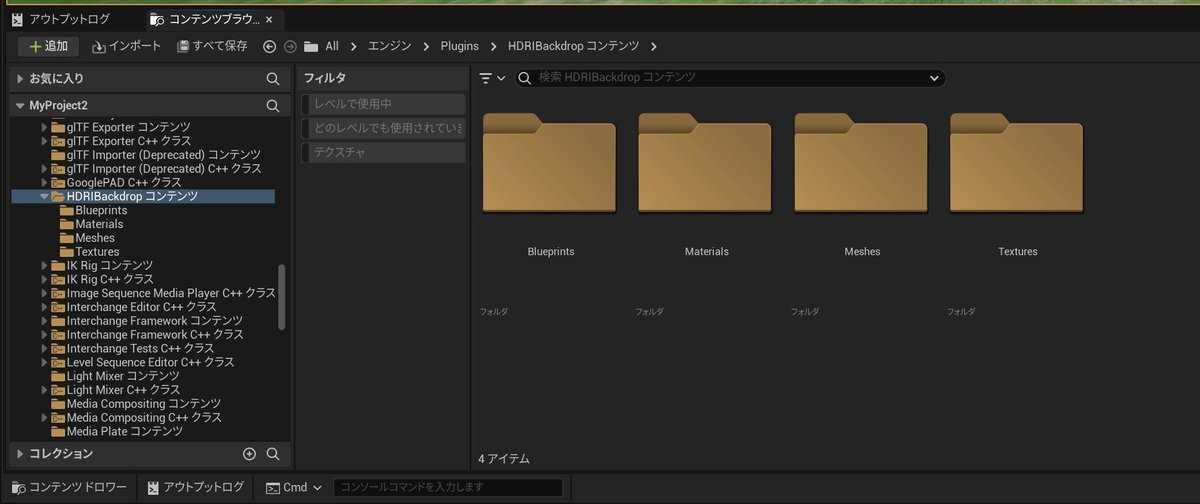The height and width of the screenshot is (504, 1200).
Task: Select the エンジン breadcrumb
Action: pos(389,46)
